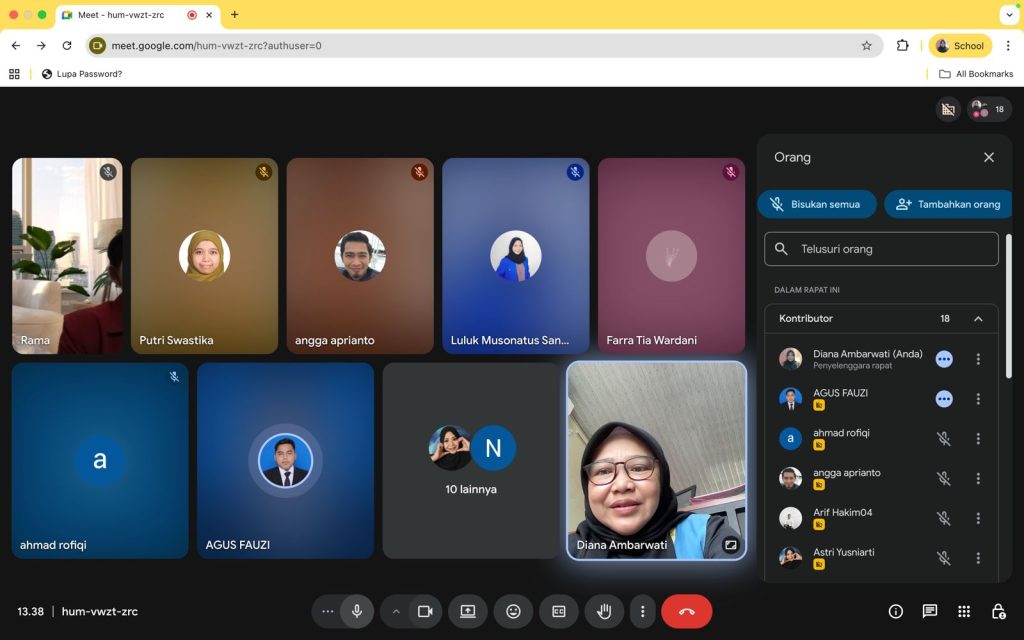The height and width of the screenshot is (640, 1024).
Task: Open the chat messages icon
Action: pyautogui.click(x=929, y=611)
